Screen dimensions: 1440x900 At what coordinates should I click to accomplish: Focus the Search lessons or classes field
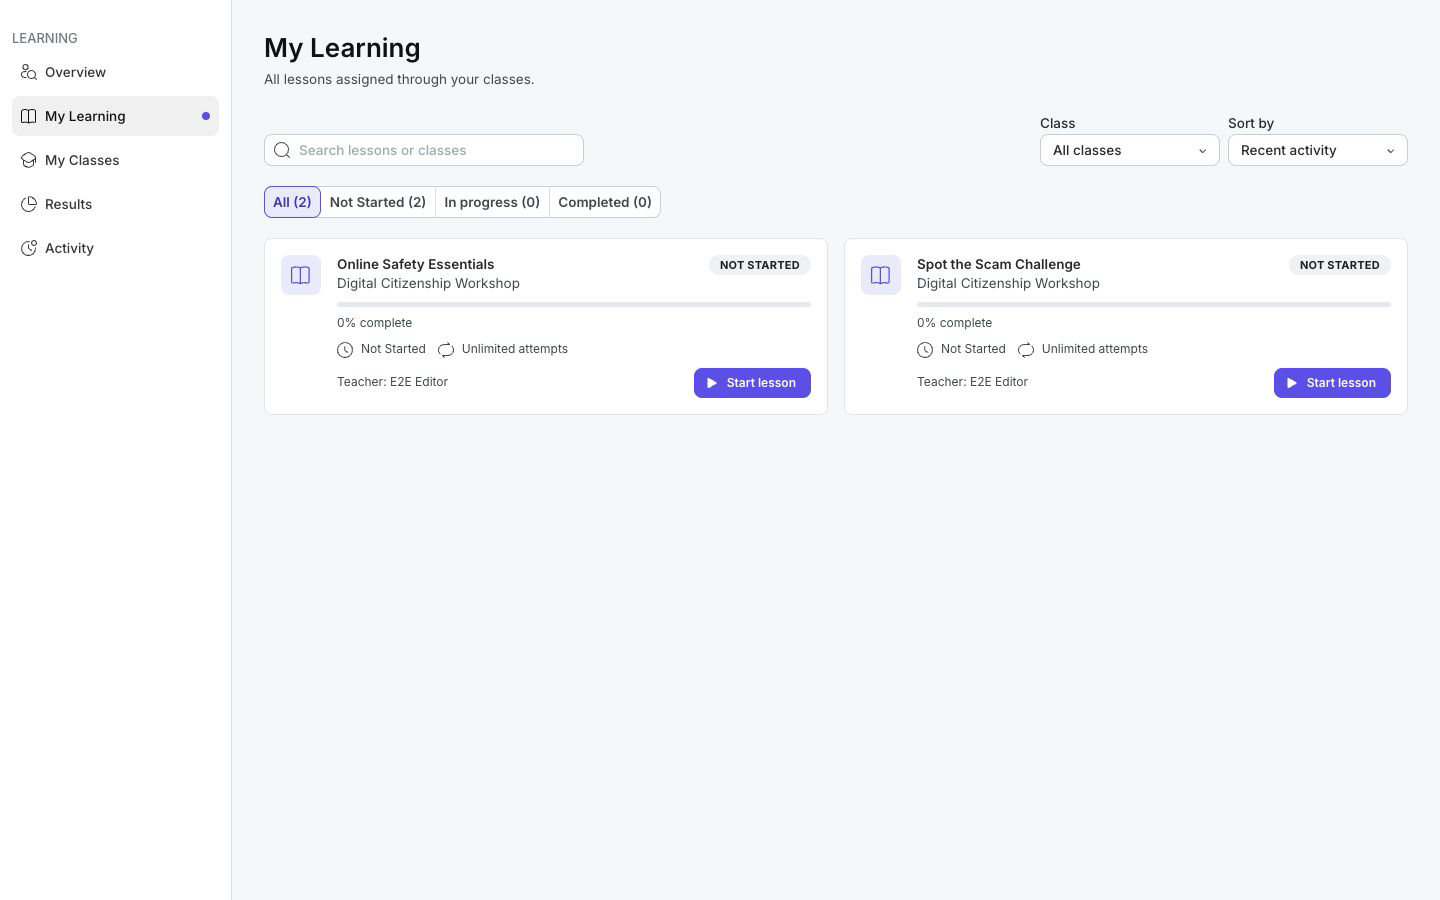click(424, 150)
